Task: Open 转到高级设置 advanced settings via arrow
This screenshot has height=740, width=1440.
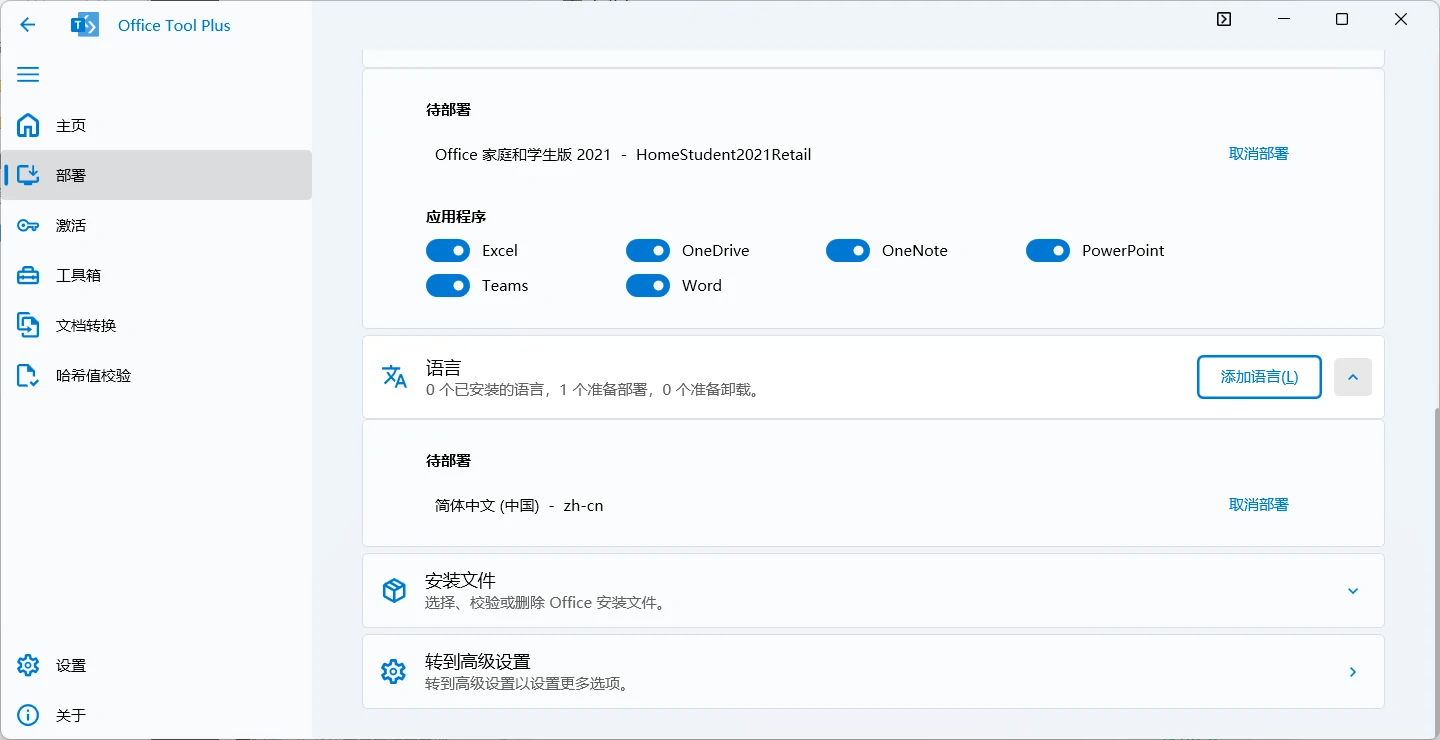Action: tap(1353, 672)
